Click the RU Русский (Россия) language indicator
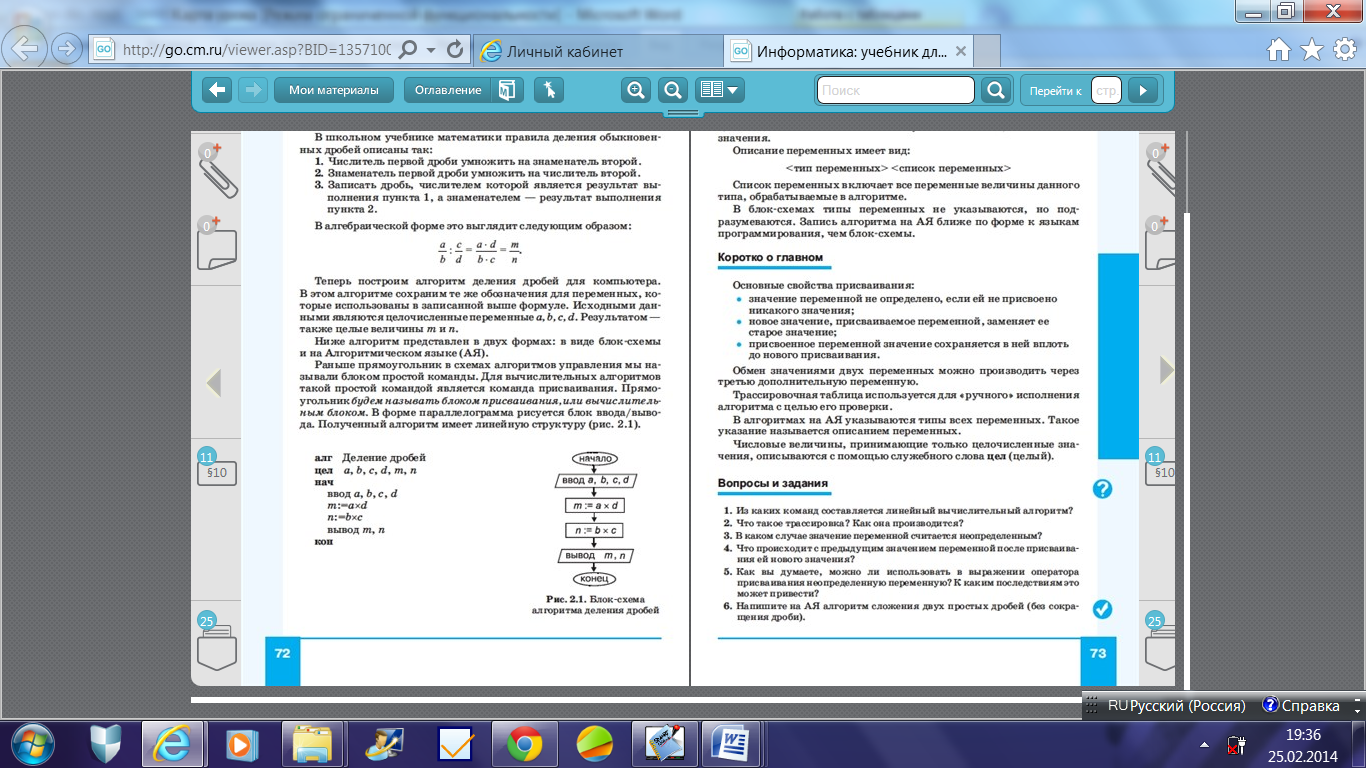The height and width of the screenshot is (768, 1366). click(1176, 706)
